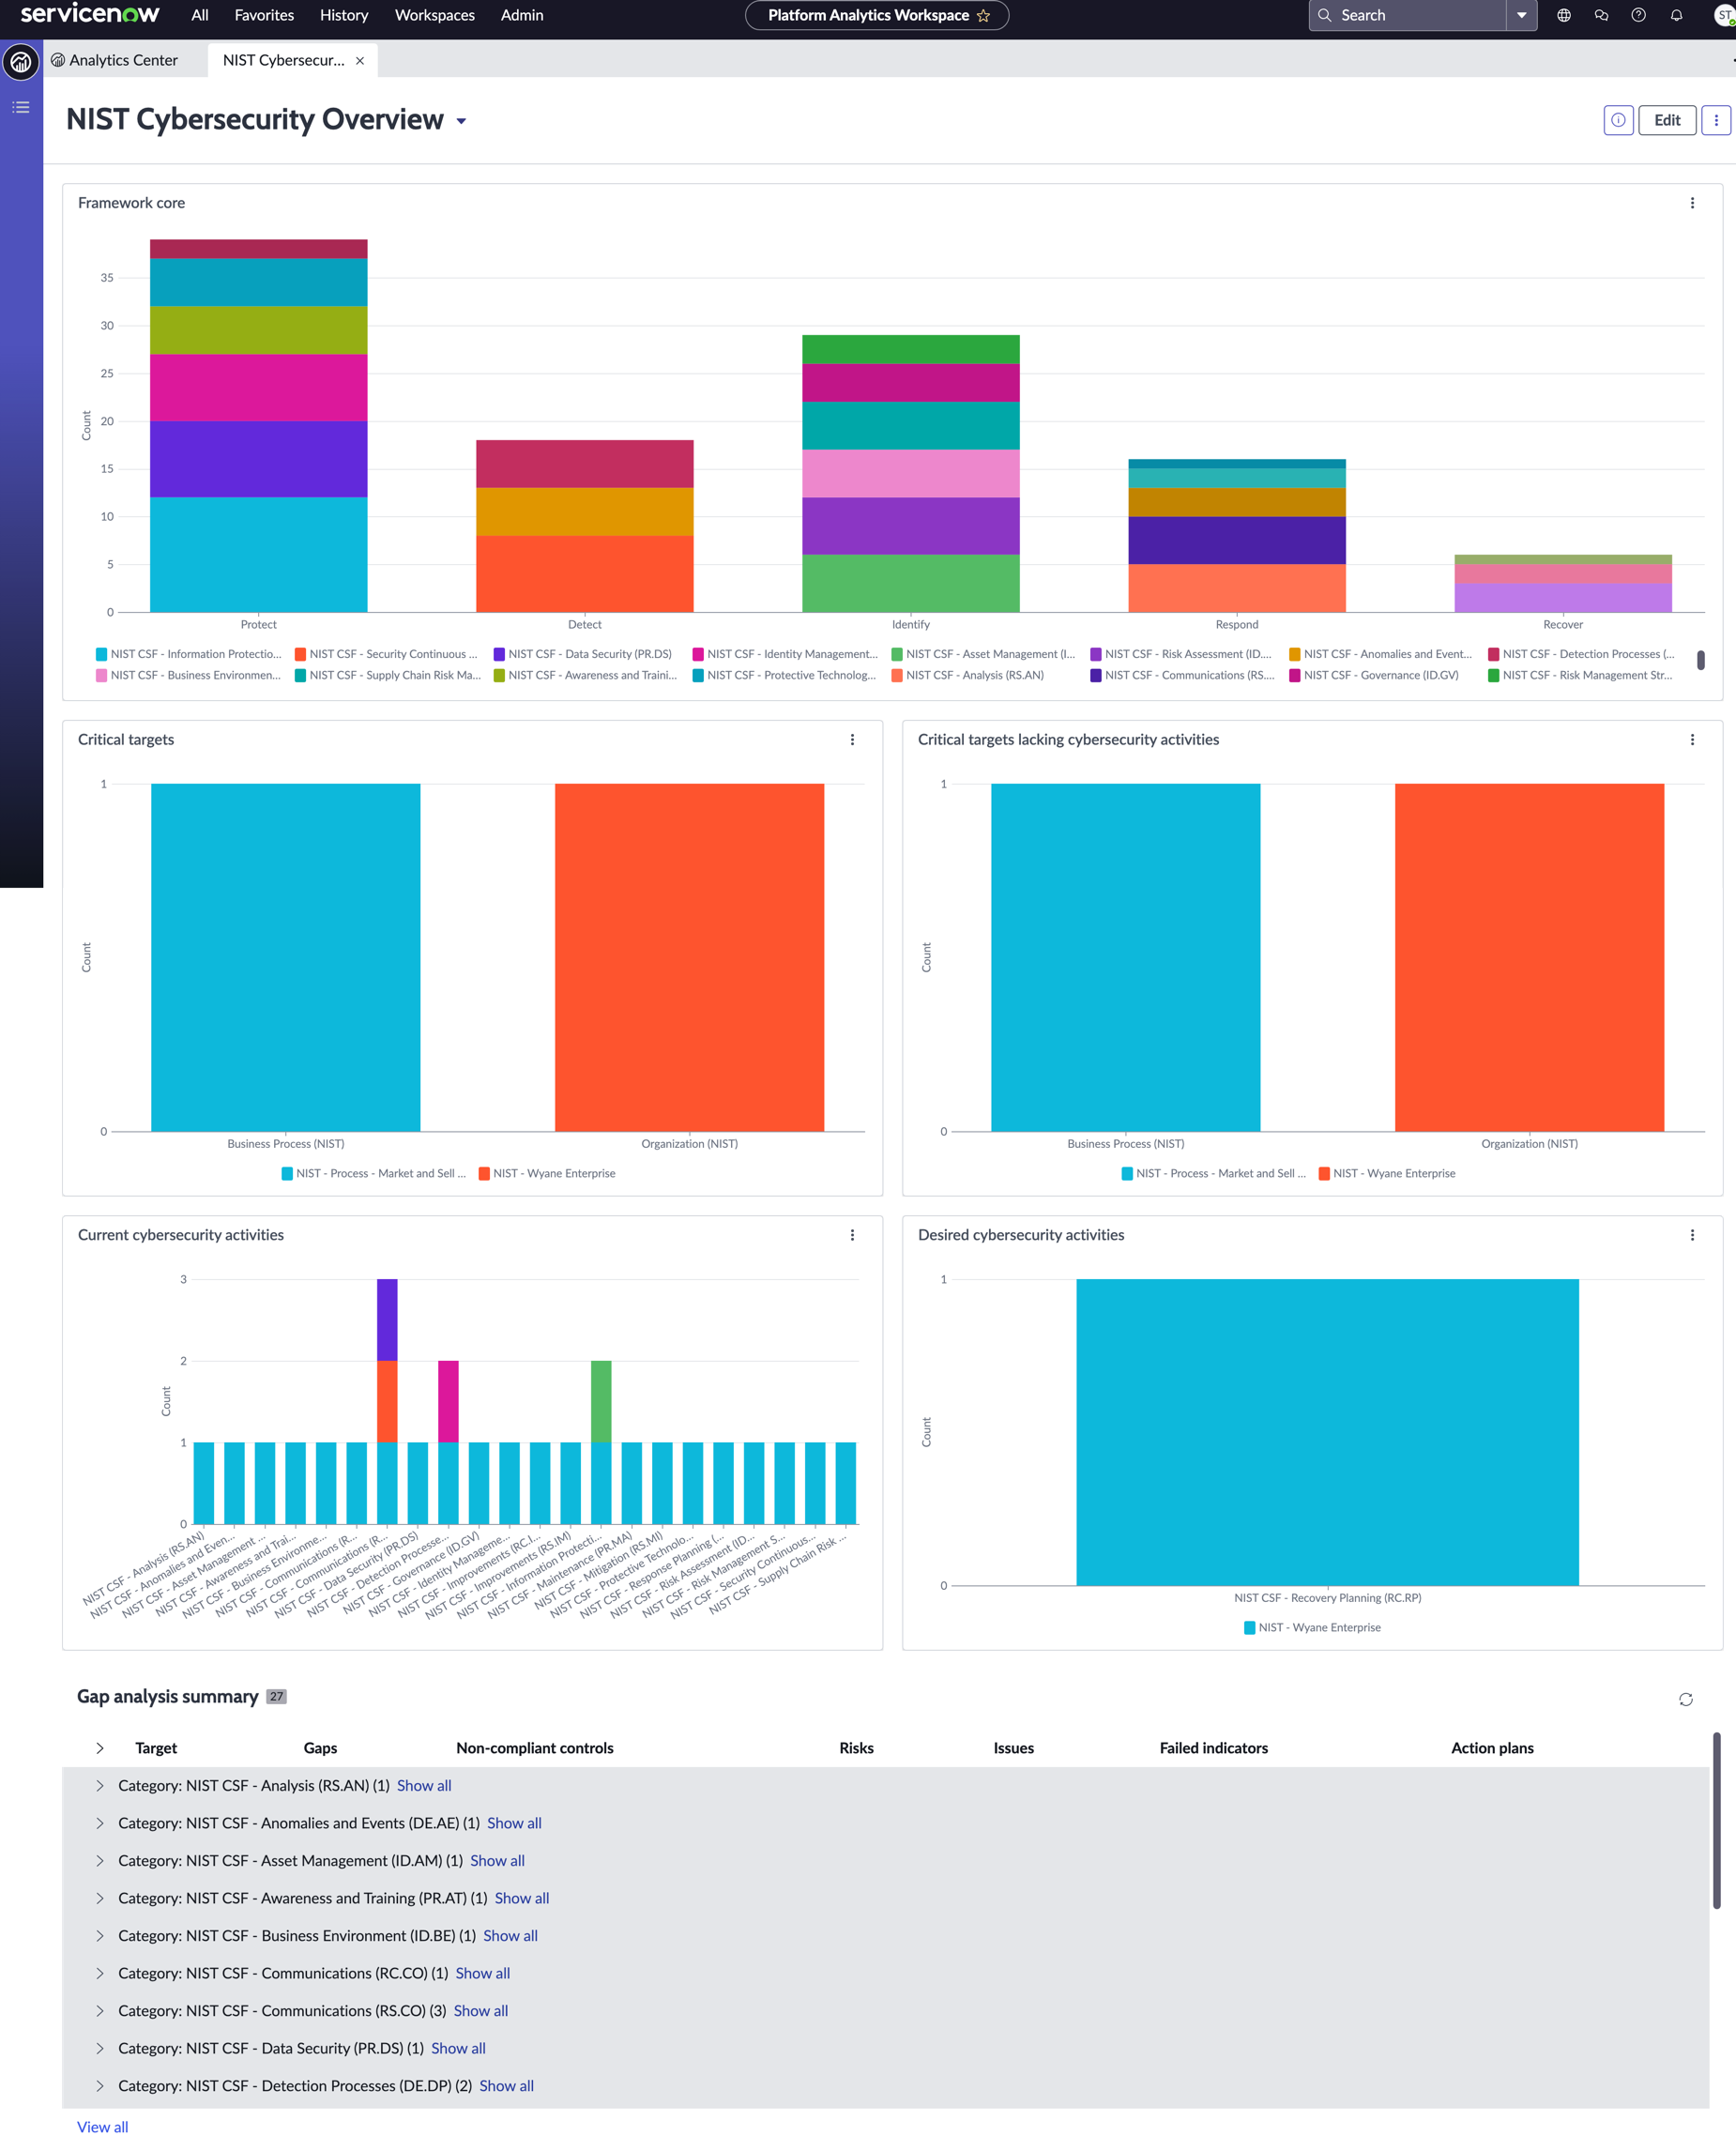Click the search magnifier icon
The height and width of the screenshot is (2151, 1736).
pos(1324,15)
